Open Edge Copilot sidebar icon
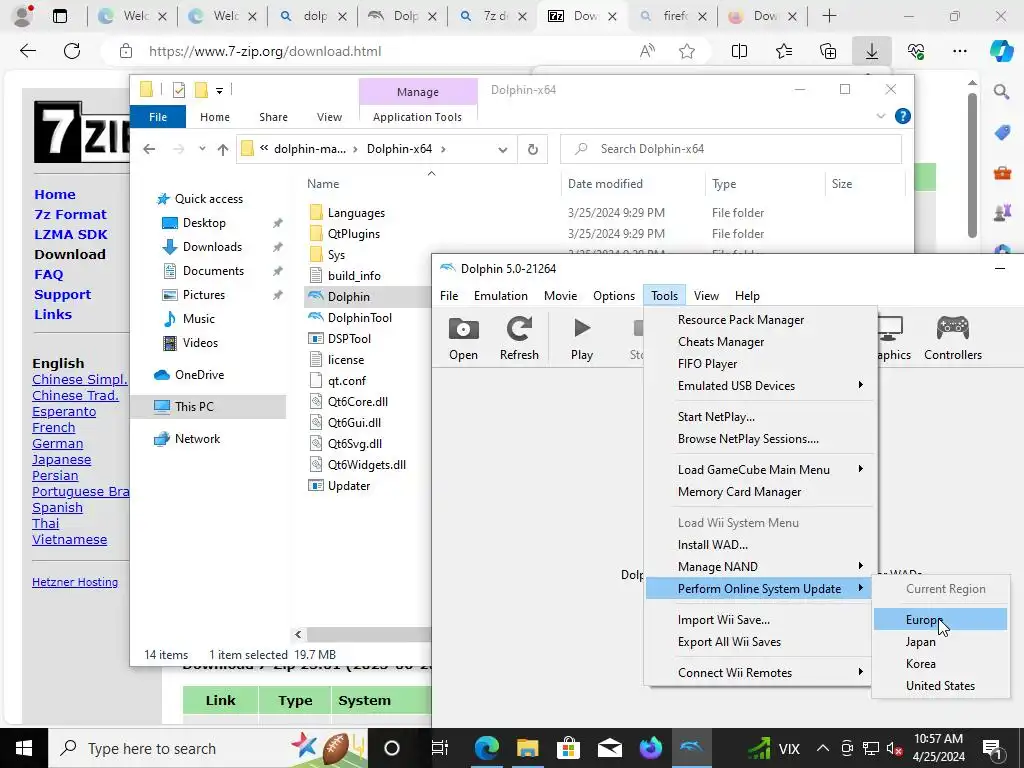Image resolution: width=1024 pixels, height=768 pixels. pyautogui.click(x=1001, y=51)
